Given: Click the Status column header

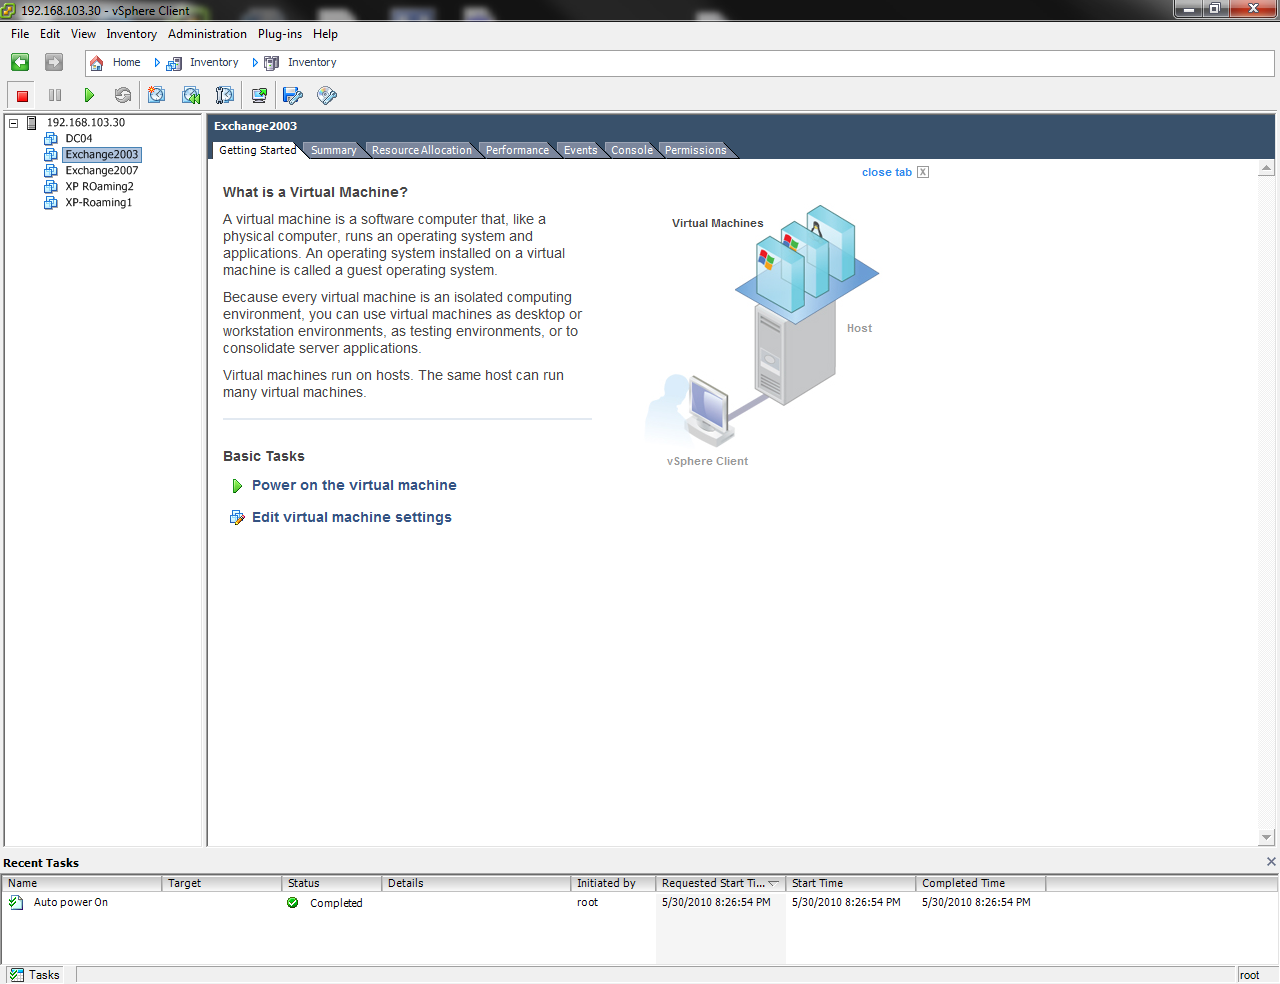Looking at the screenshot, I should tap(332, 883).
